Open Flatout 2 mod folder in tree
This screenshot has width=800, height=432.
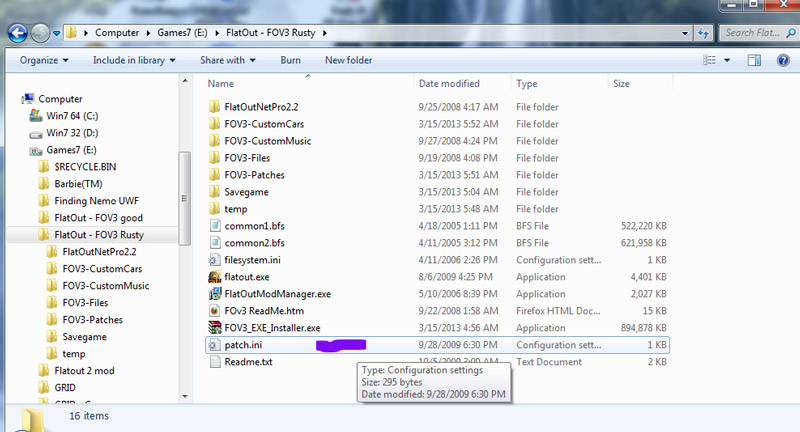pos(84,371)
